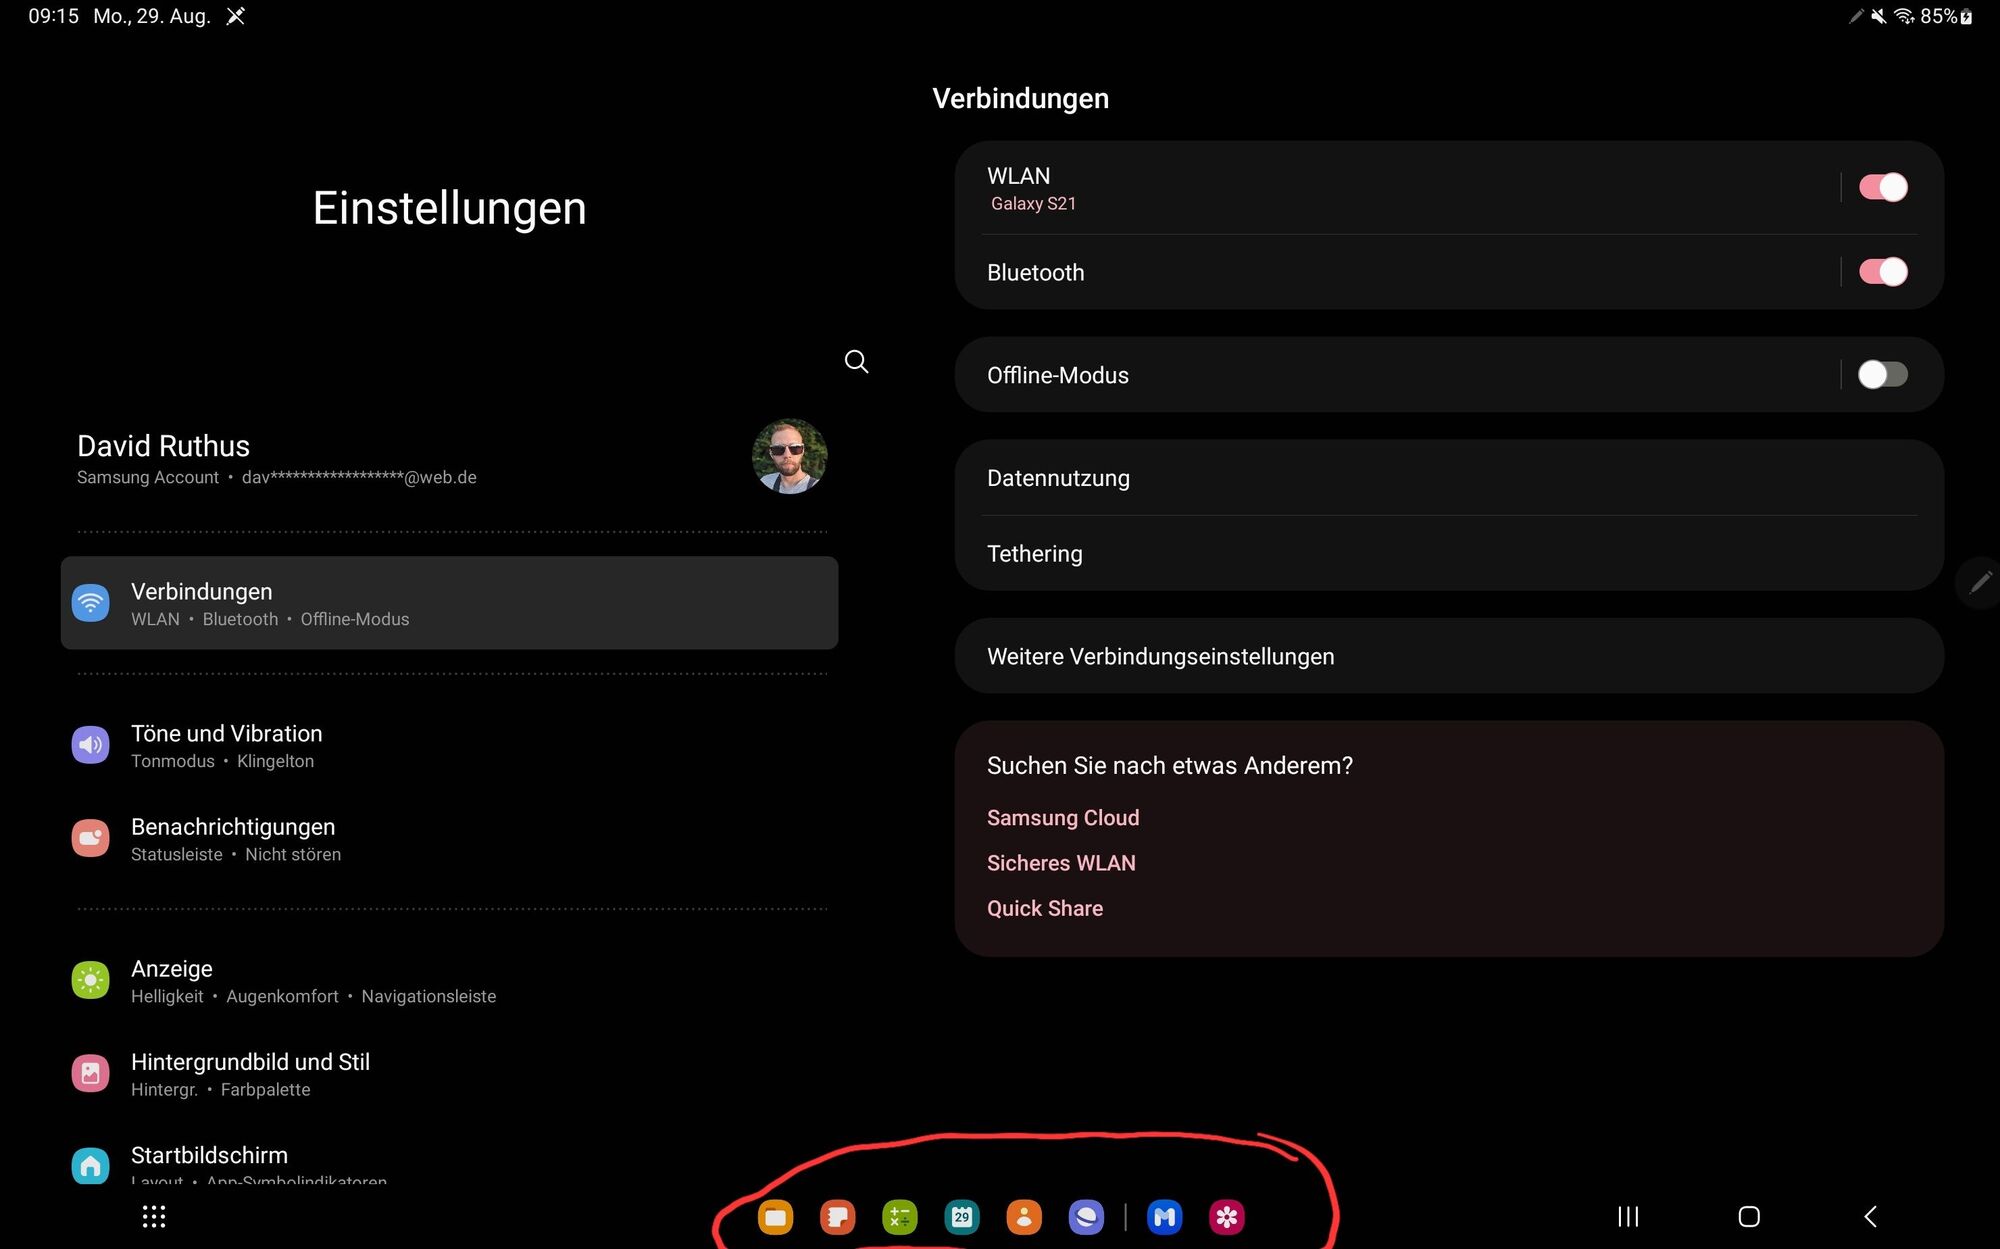Tap the Home navigation button
2000x1249 pixels.
[1749, 1217]
